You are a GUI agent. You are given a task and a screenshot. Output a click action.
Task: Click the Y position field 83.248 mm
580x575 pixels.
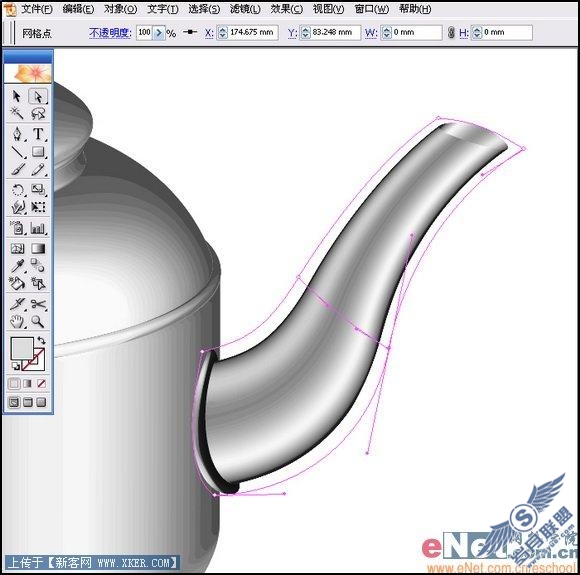coord(335,33)
